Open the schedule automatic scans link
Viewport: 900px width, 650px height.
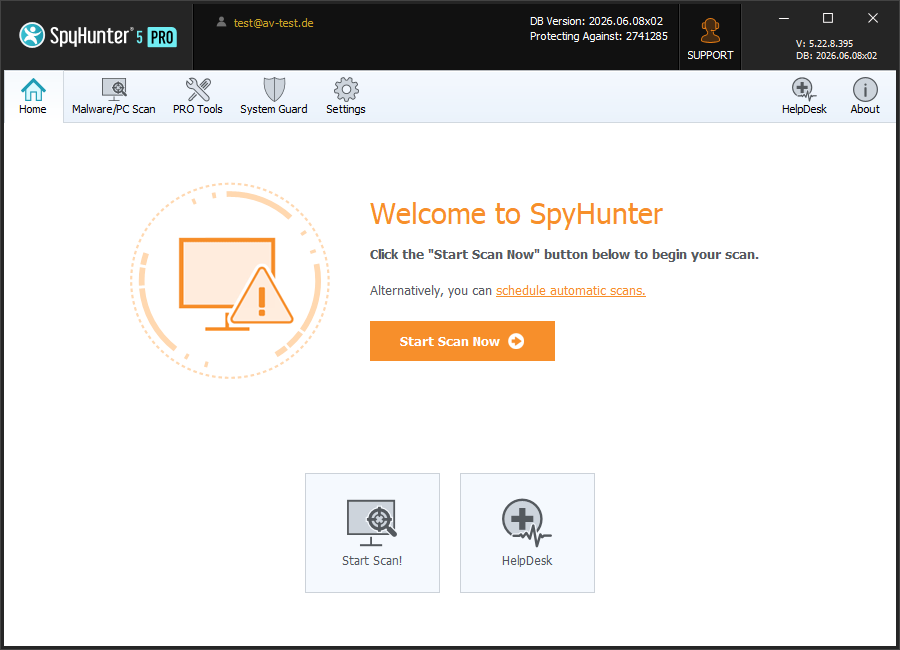pyautogui.click(x=571, y=291)
